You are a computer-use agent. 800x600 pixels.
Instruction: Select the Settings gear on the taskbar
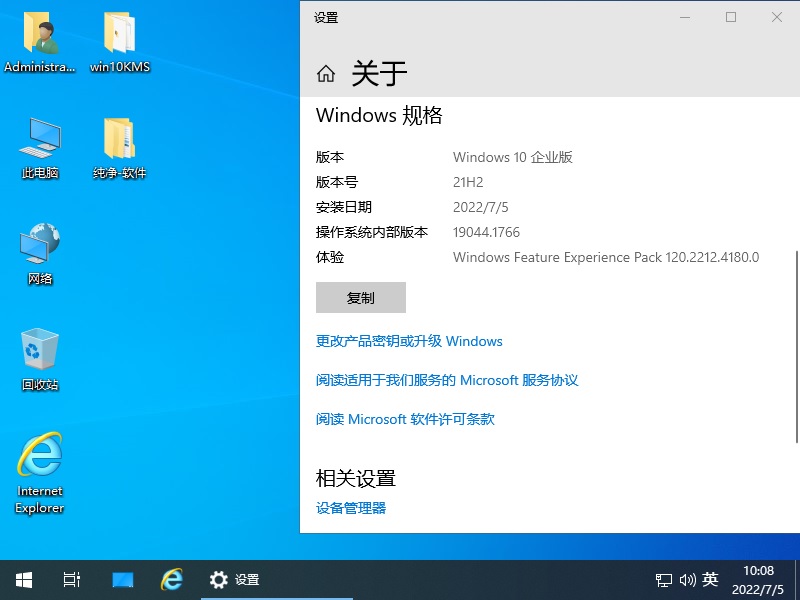[219, 580]
